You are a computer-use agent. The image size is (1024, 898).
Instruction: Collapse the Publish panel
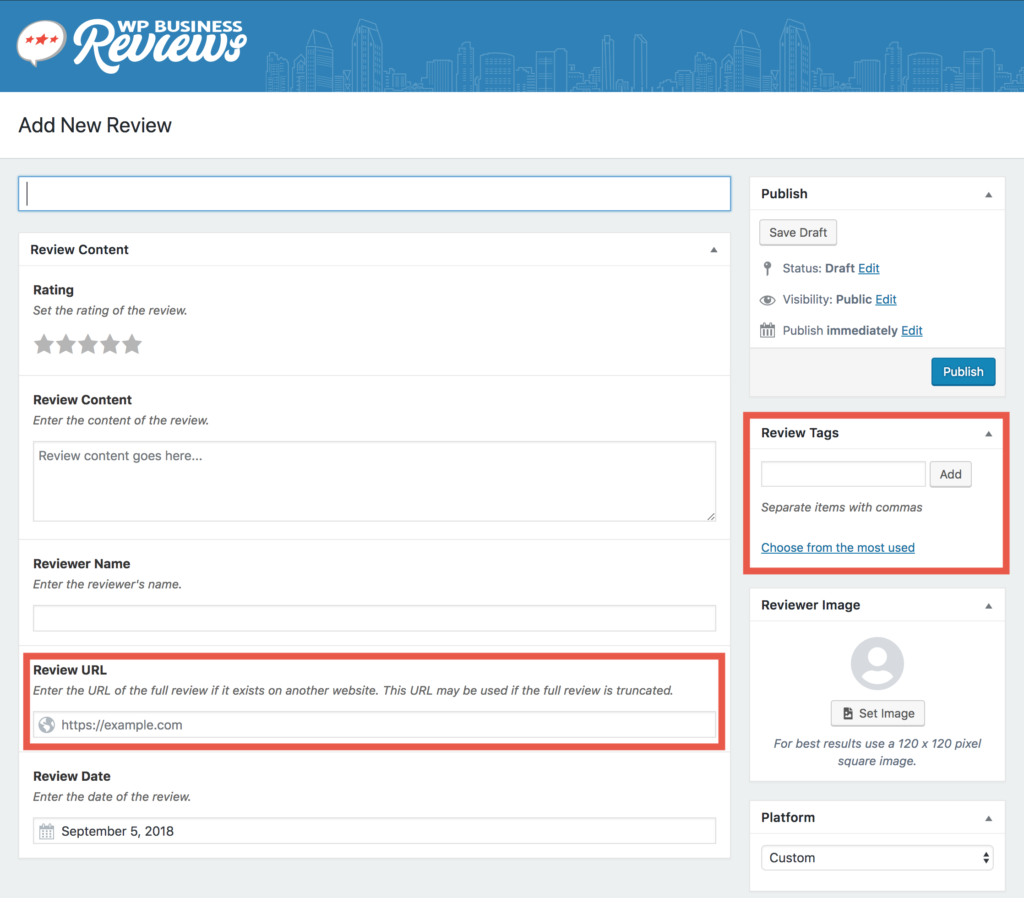point(989,195)
